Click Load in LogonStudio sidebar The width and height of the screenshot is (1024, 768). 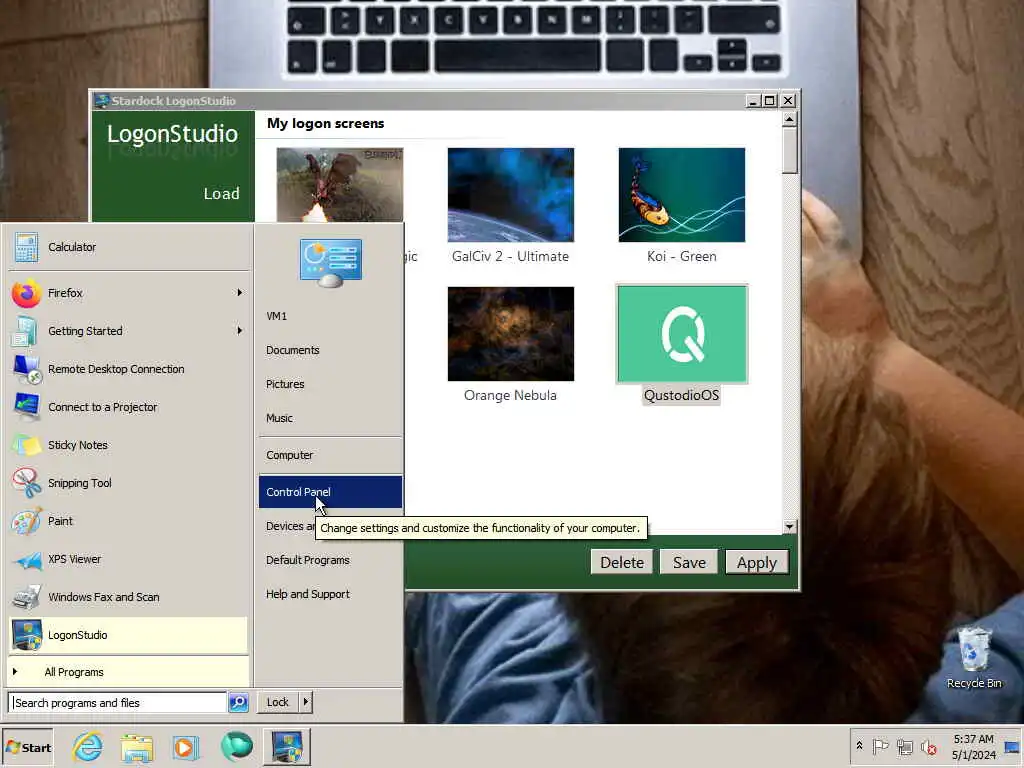[x=221, y=193]
